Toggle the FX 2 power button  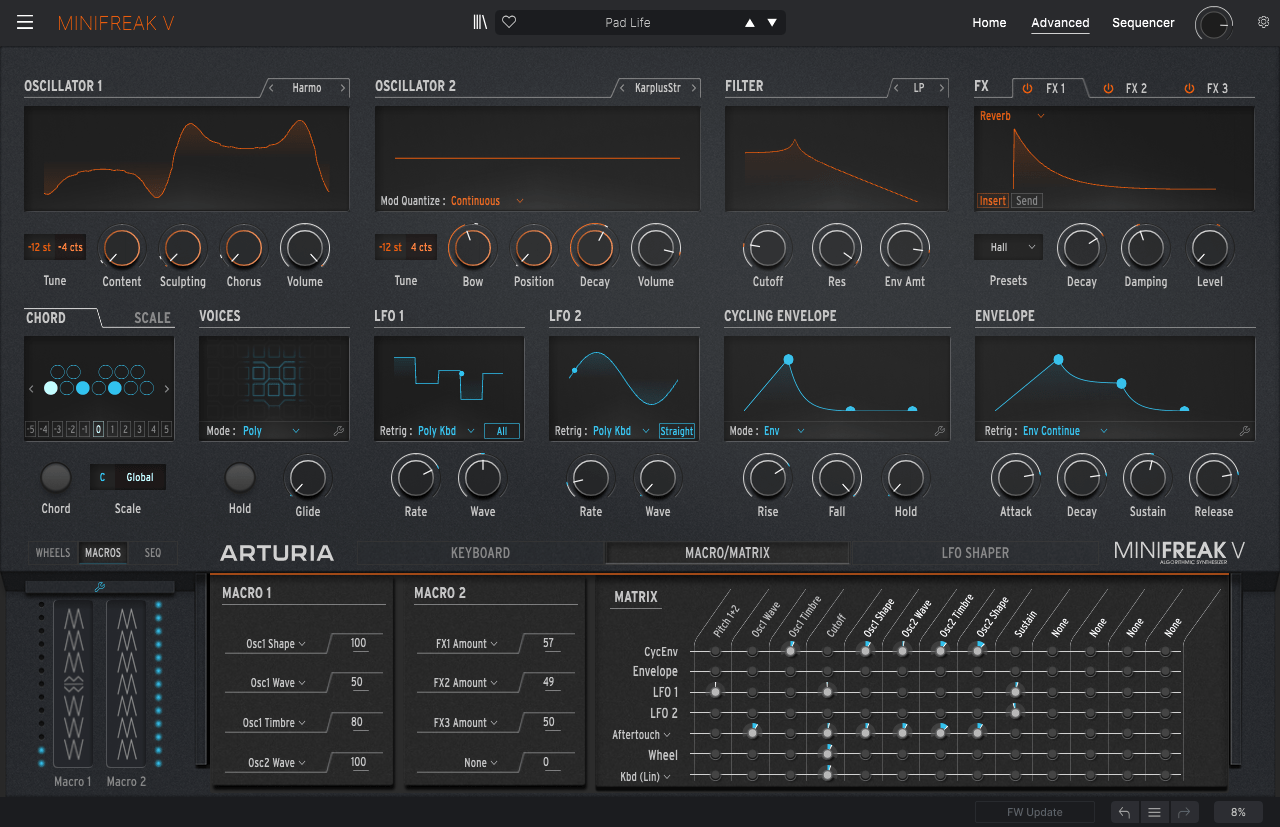(x=1108, y=88)
